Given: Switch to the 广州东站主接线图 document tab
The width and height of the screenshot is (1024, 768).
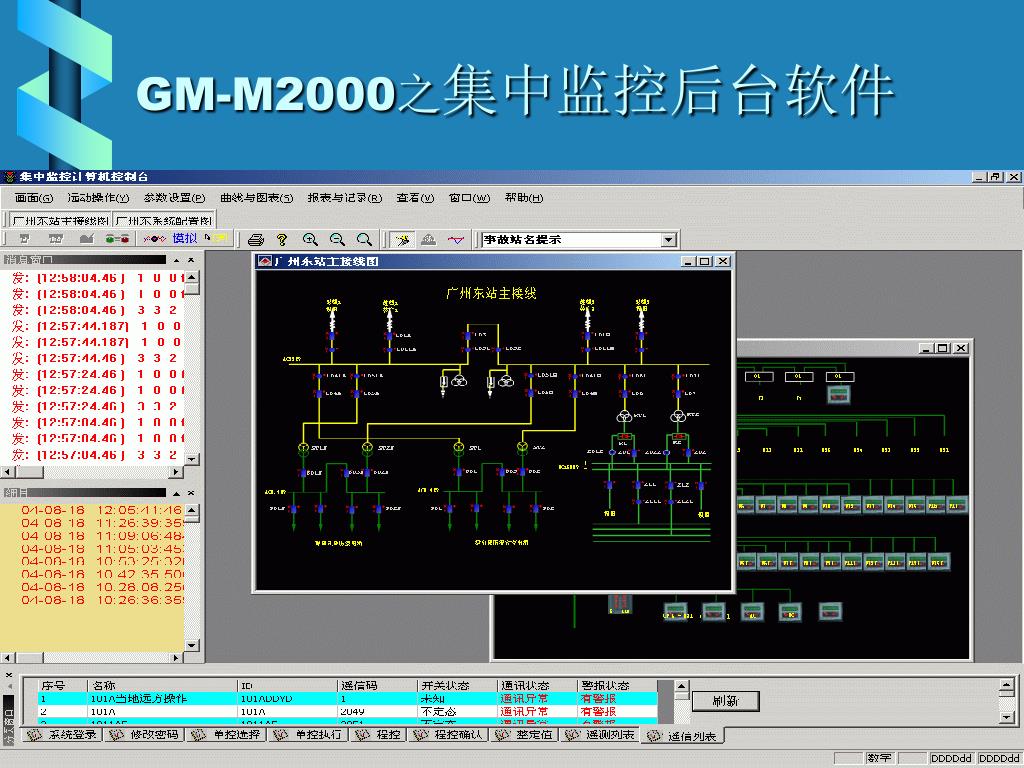Looking at the screenshot, I should click(60, 221).
